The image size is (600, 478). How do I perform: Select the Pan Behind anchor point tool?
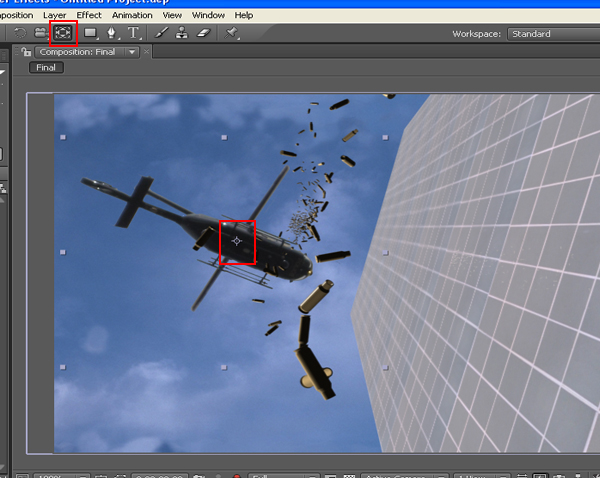point(63,33)
